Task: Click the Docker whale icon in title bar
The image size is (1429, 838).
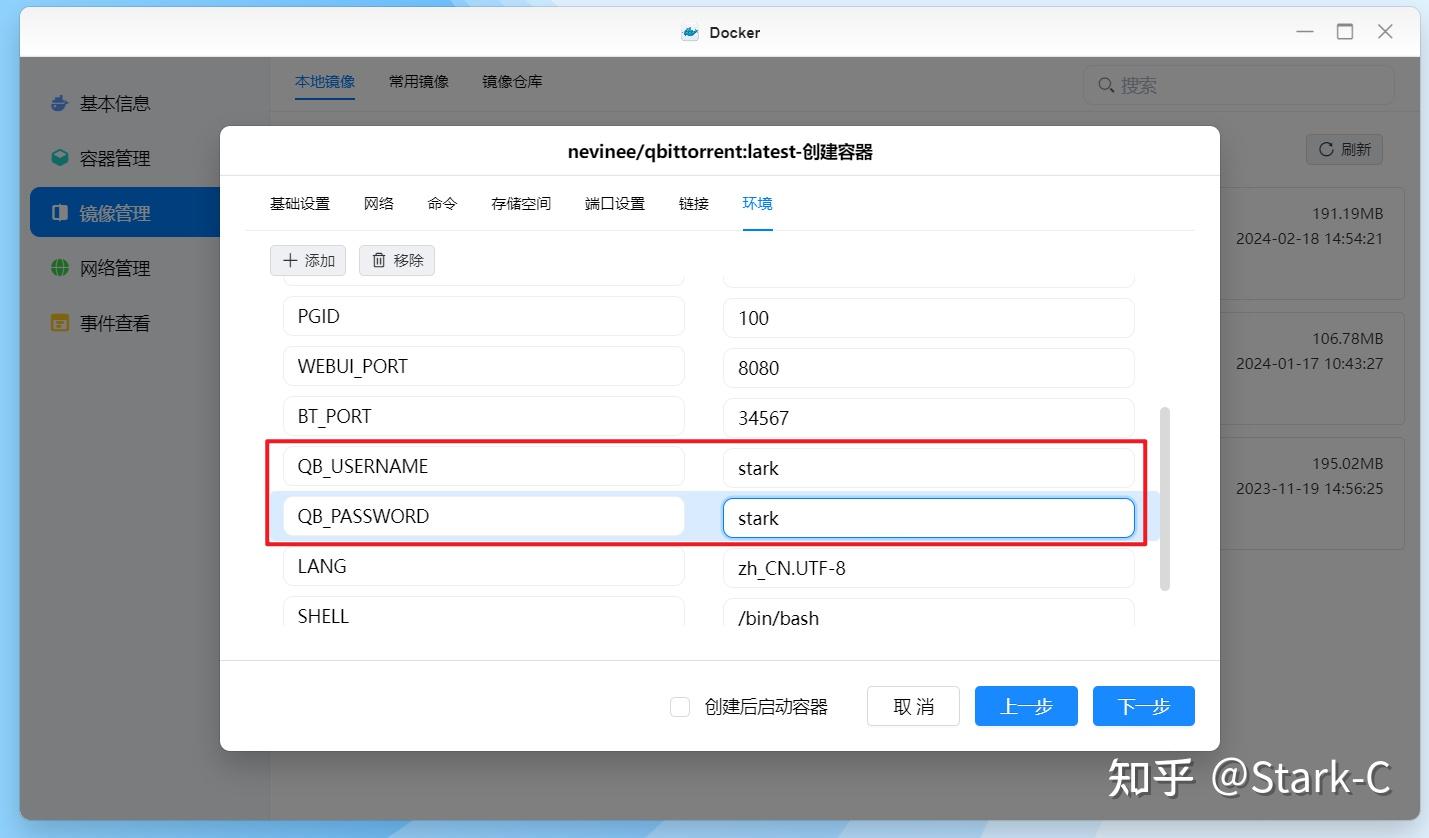Action: pyautogui.click(x=689, y=31)
